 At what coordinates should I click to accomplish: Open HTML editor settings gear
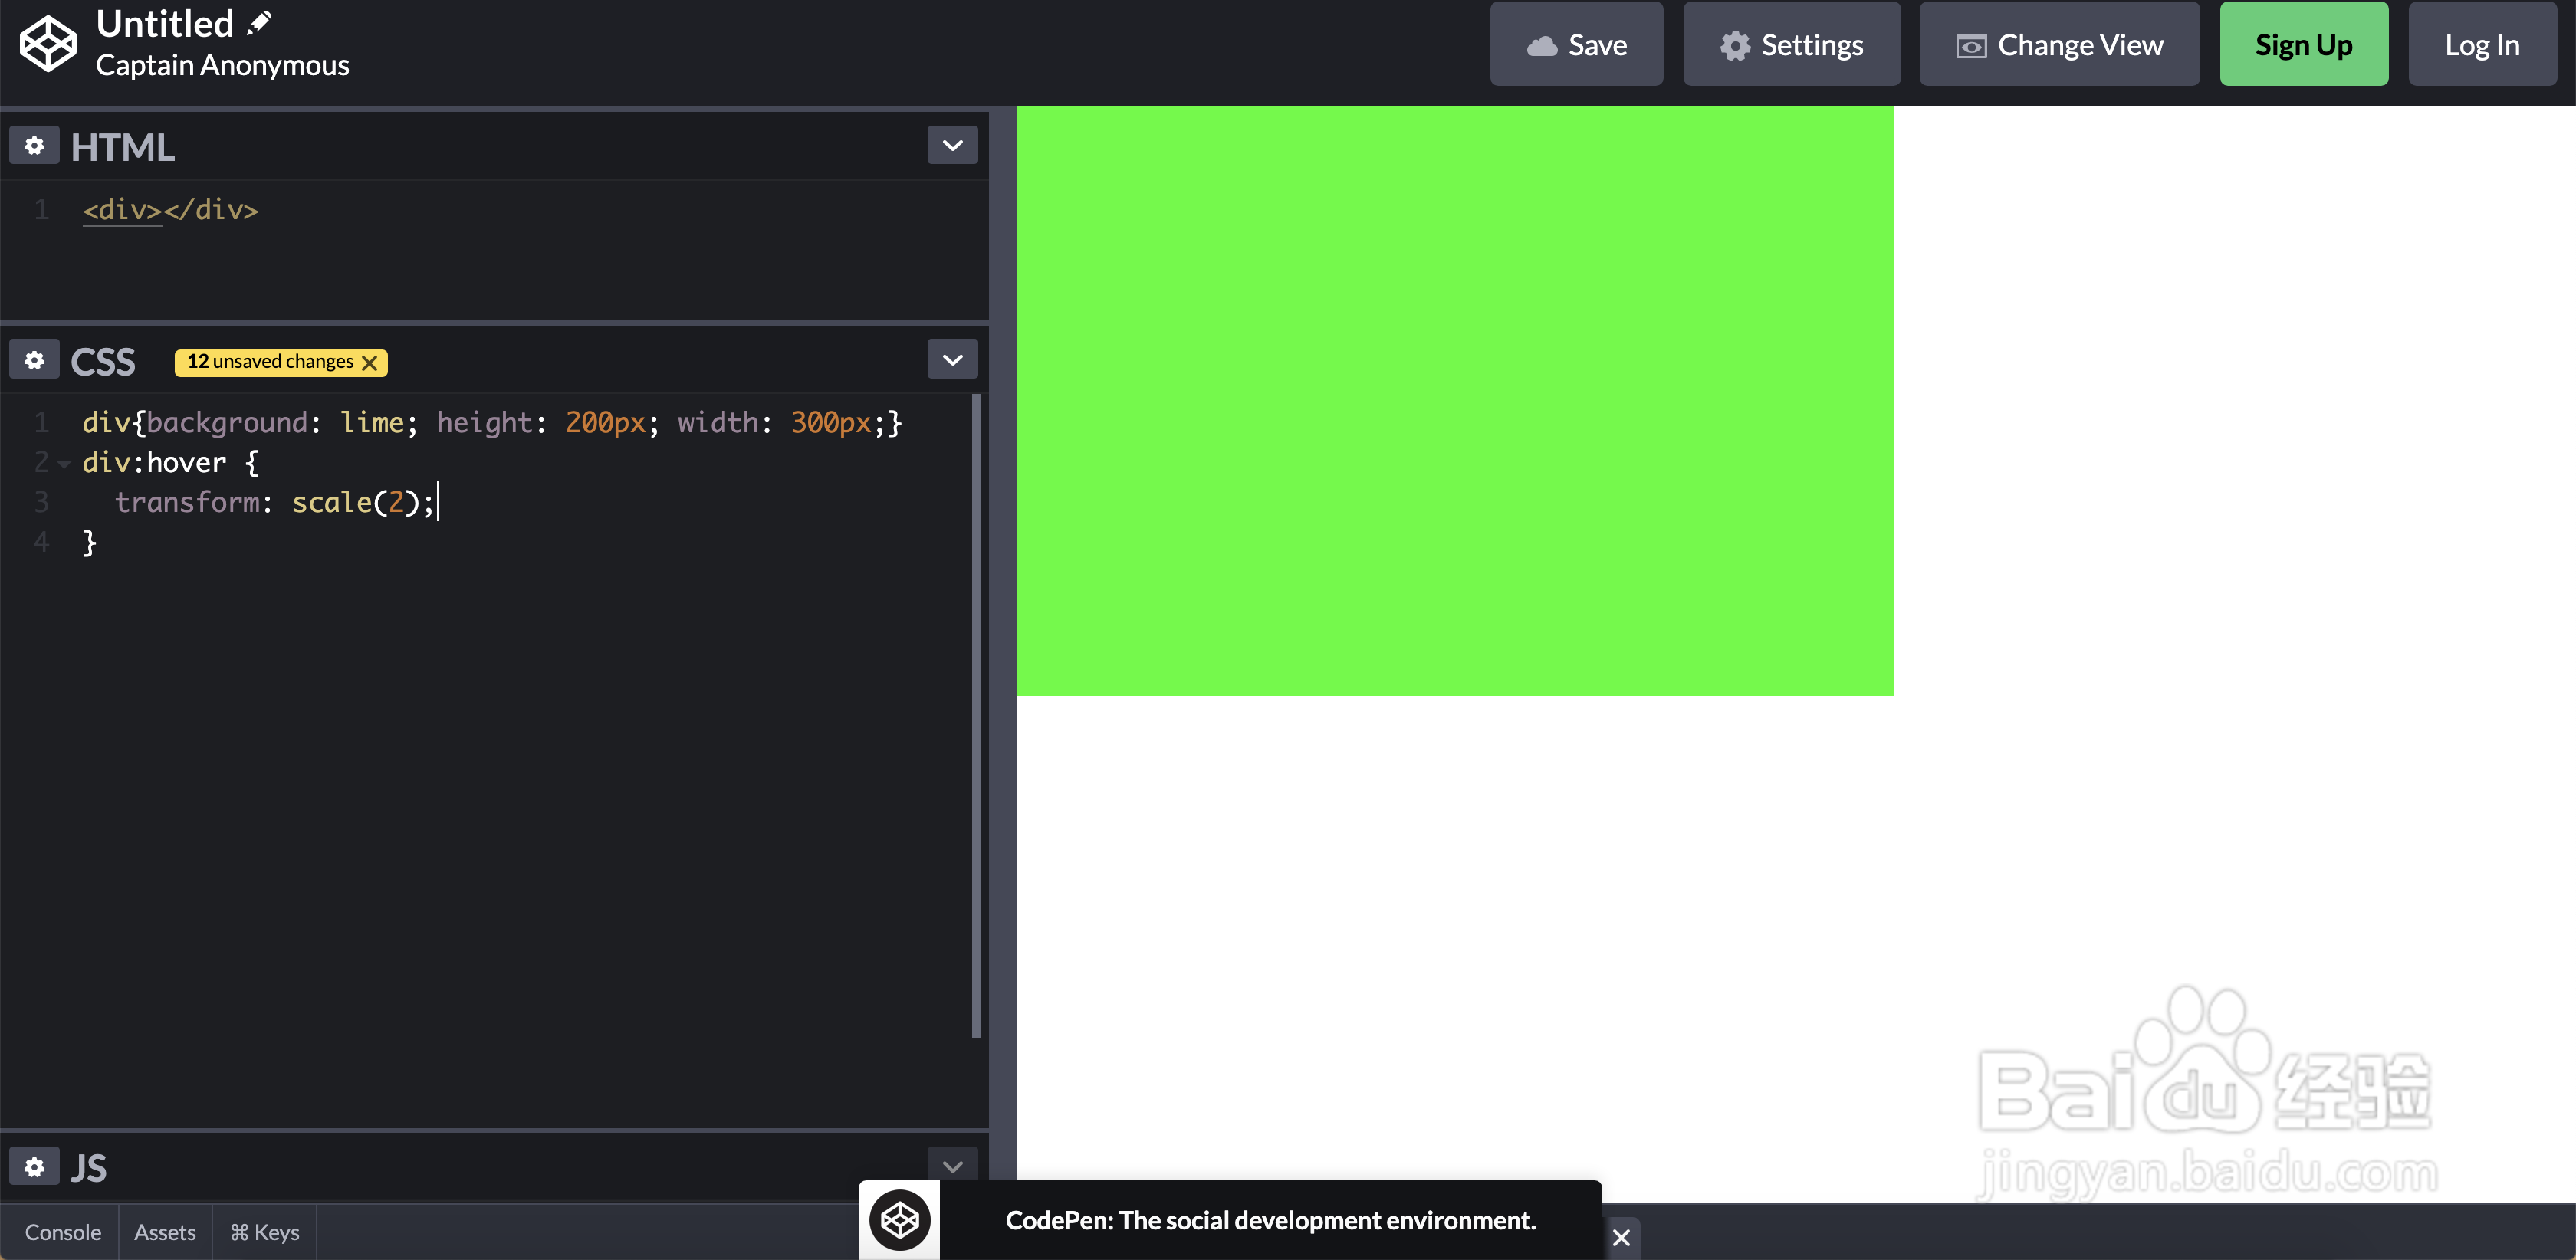click(x=34, y=146)
